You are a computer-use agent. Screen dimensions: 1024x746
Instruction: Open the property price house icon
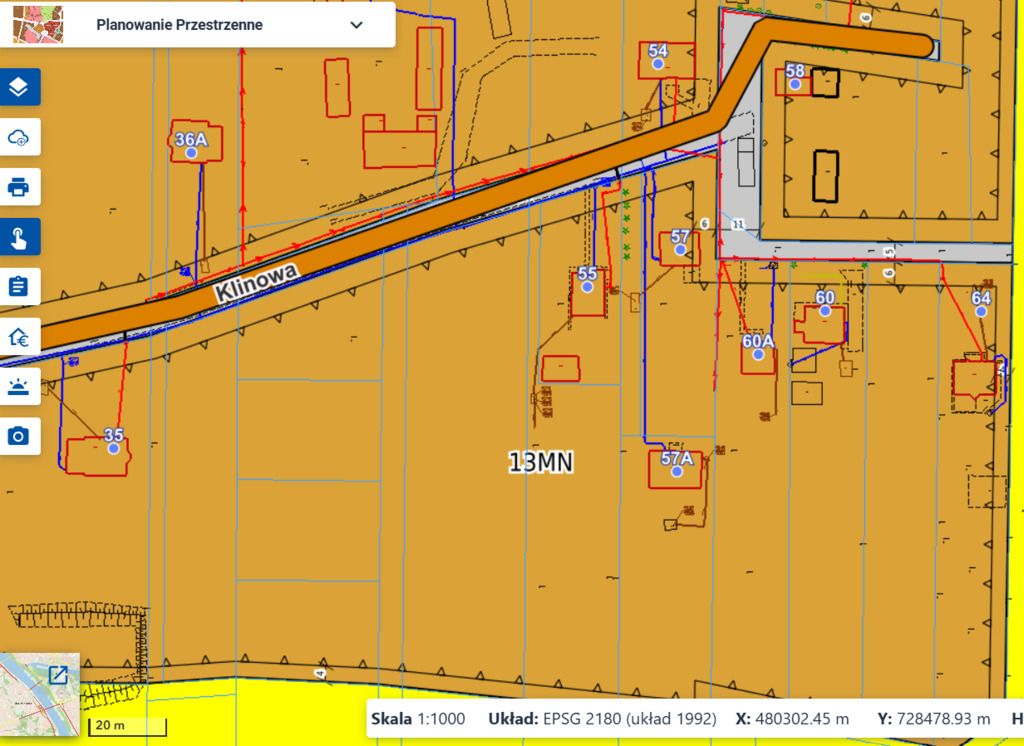tap(19, 336)
